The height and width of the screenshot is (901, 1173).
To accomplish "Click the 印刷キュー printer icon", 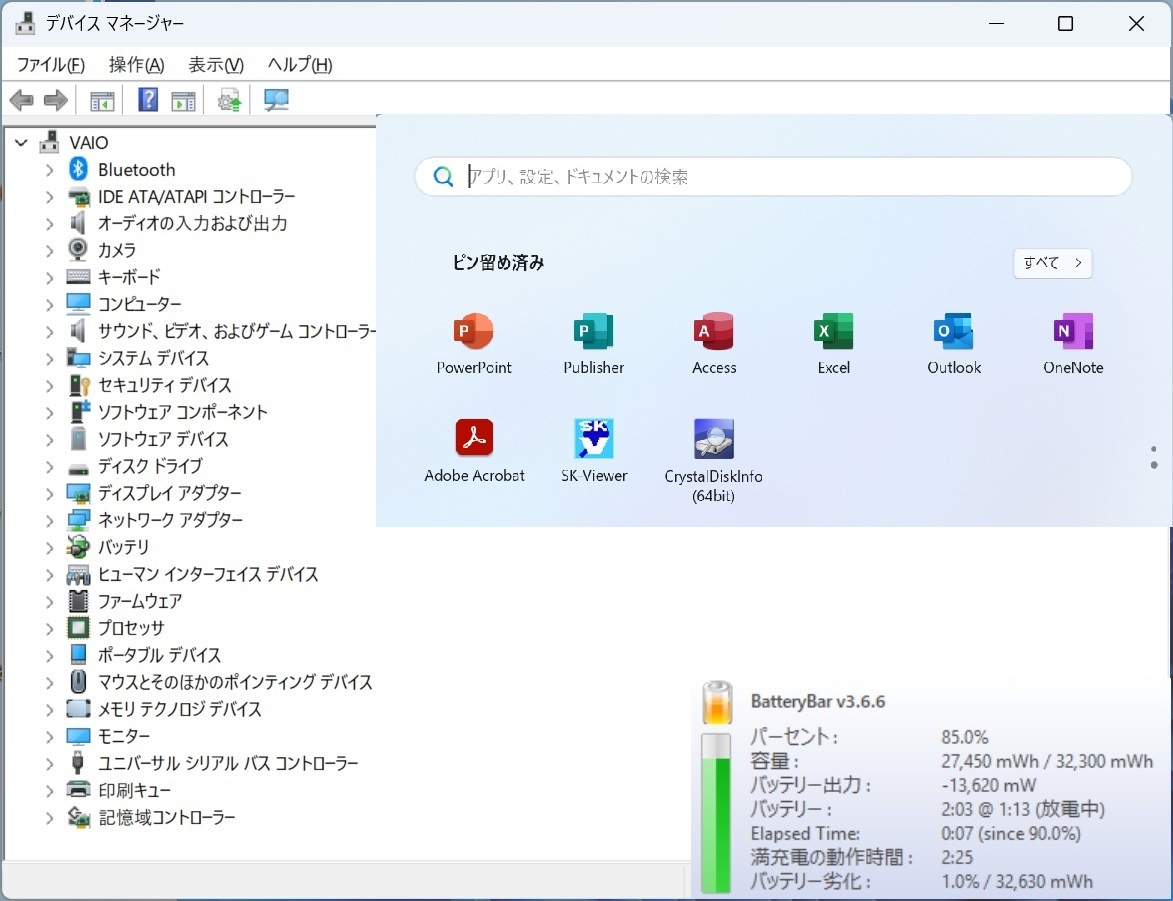I will point(78,789).
